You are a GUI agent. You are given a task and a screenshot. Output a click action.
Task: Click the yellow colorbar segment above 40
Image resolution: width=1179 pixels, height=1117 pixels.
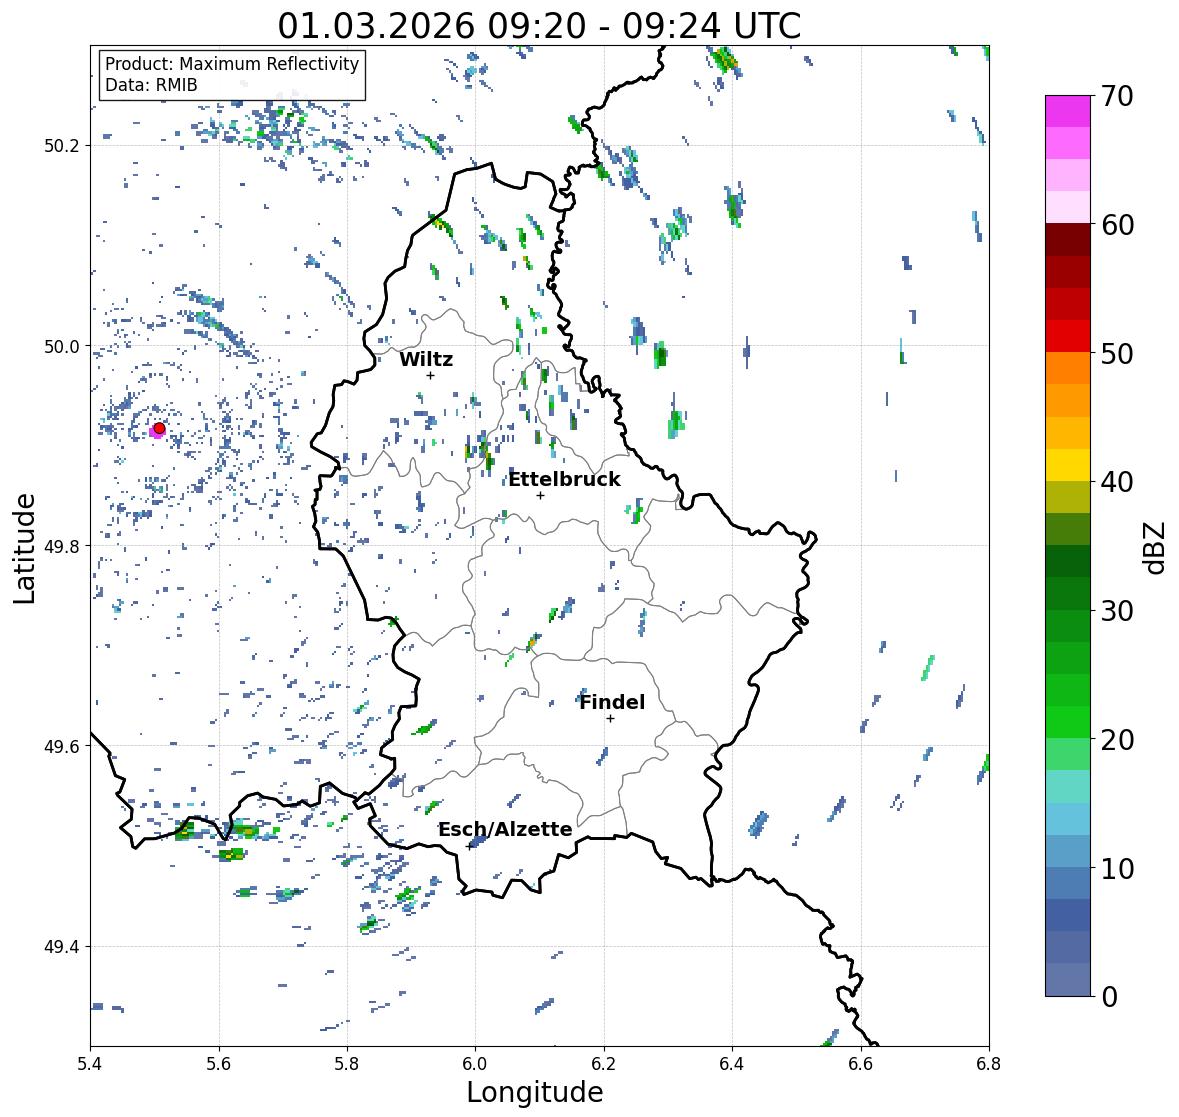[x=1068, y=465]
